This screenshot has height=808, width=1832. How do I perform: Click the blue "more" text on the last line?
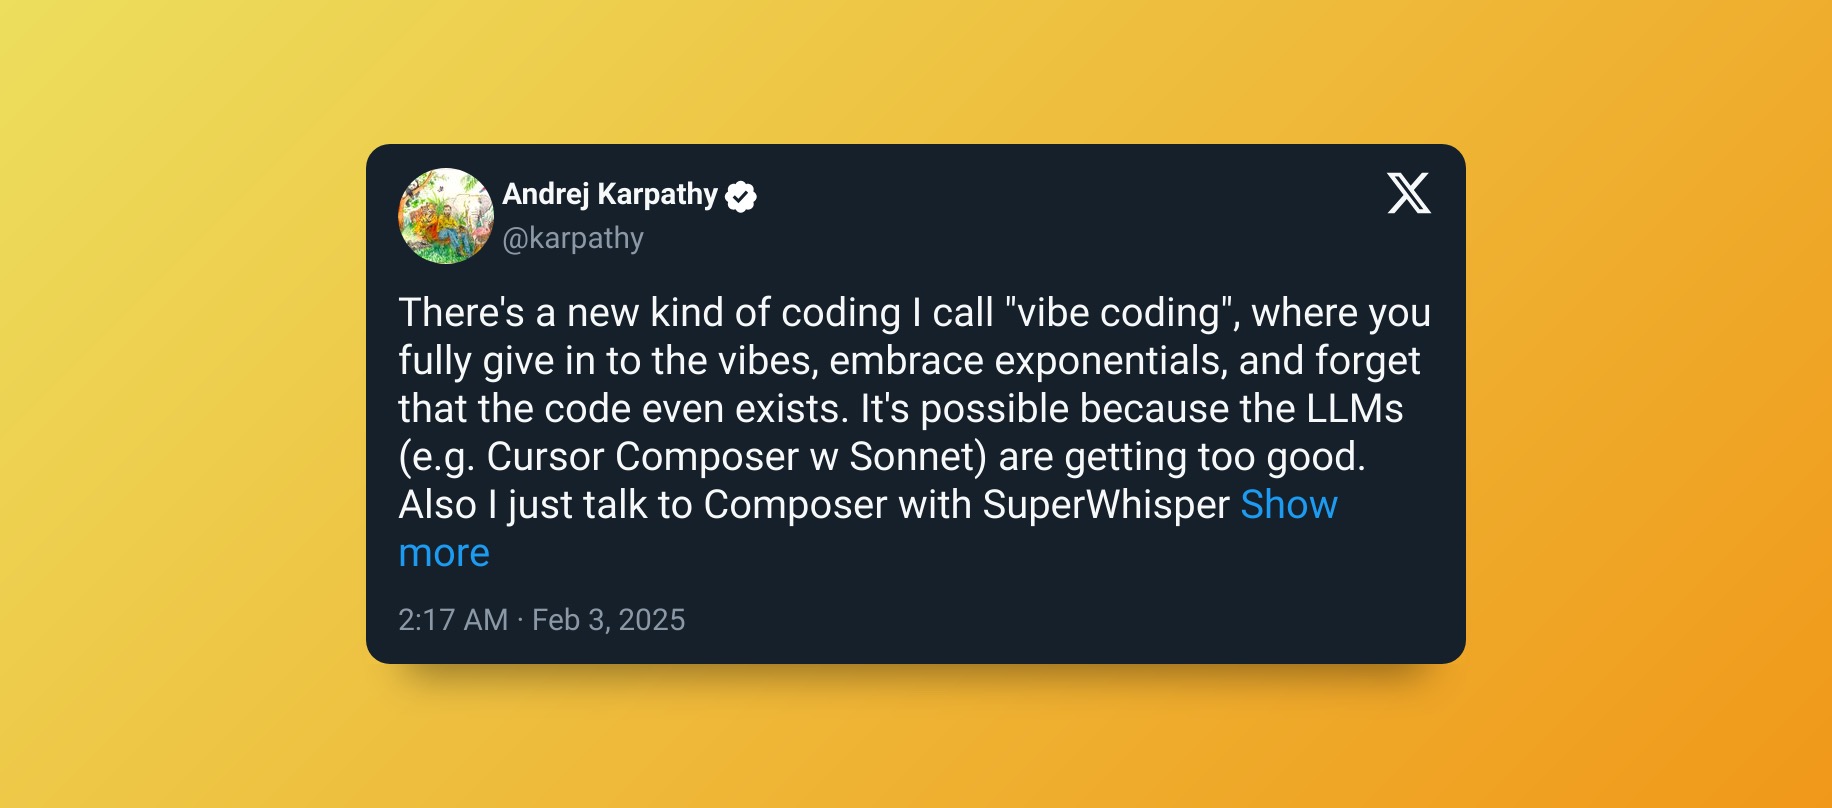[444, 553]
